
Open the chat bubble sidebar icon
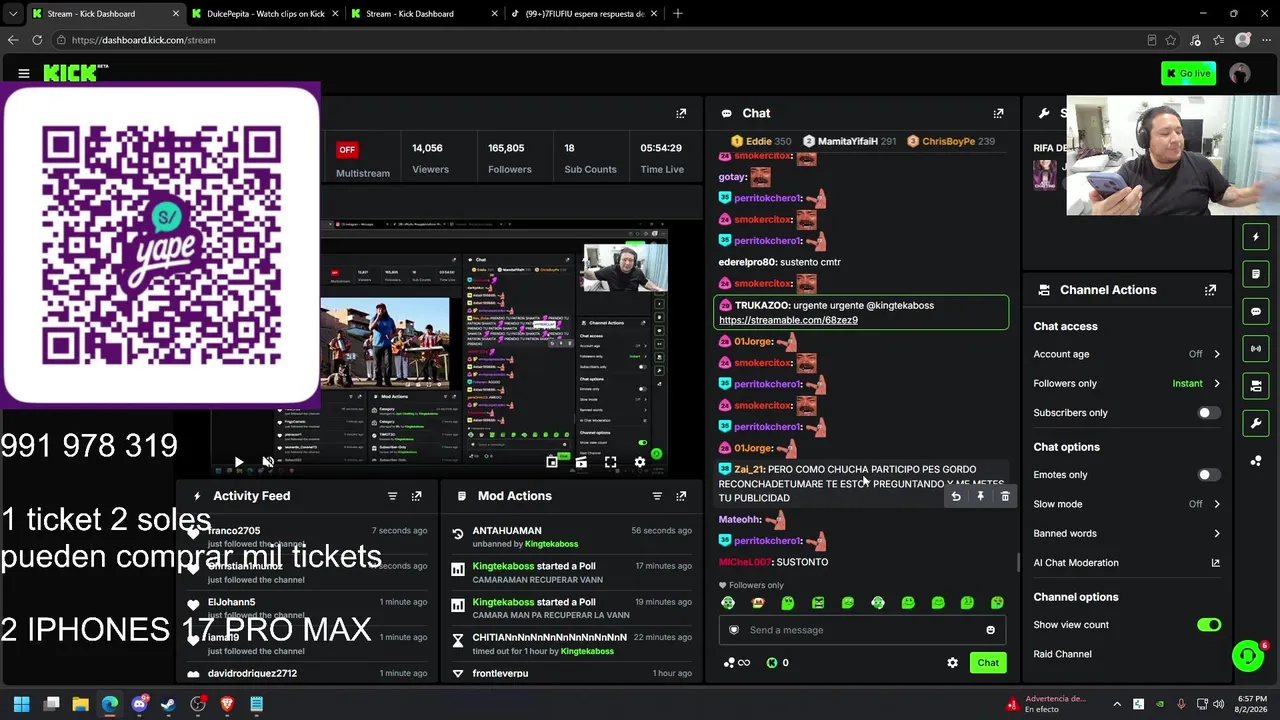[x=1256, y=311]
